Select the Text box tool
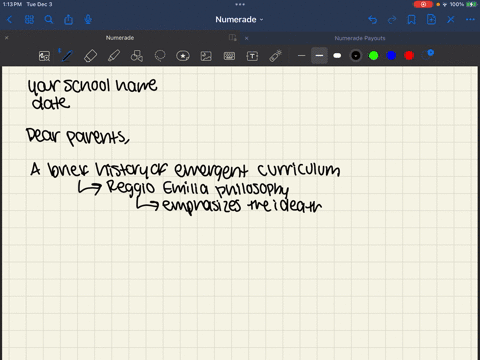Image resolution: width=480 pixels, height=360 pixels. click(x=252, y=56)
